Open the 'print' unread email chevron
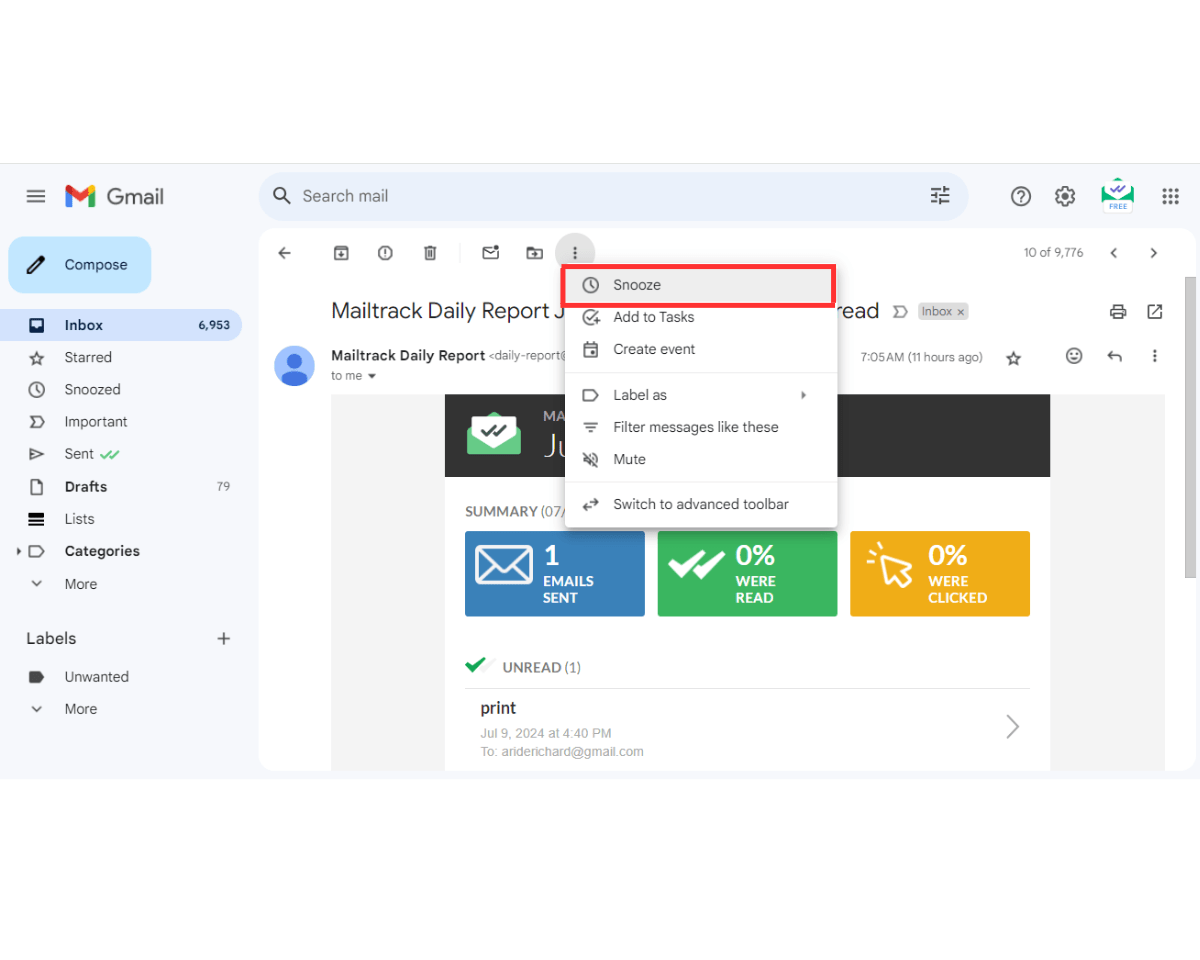Image resolution: width=1200 pixels, height=960 pixels. click(x=1012, y=727)
